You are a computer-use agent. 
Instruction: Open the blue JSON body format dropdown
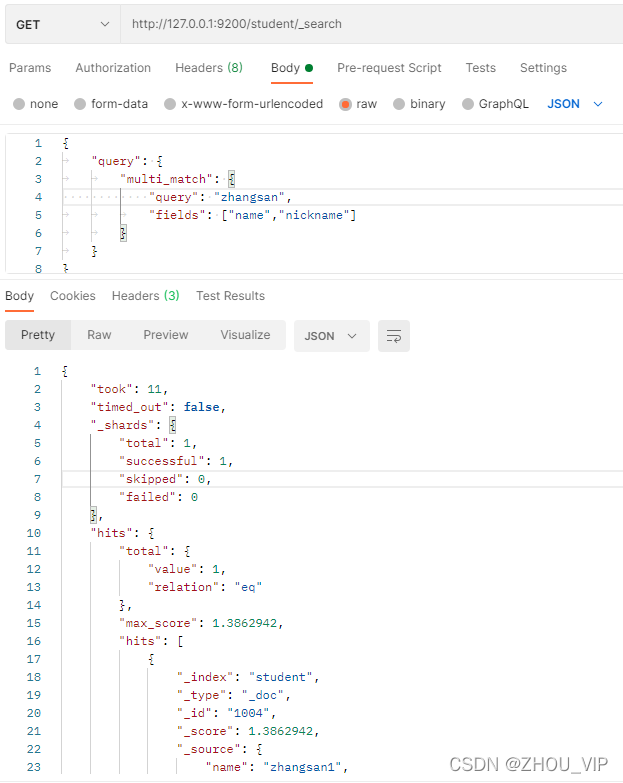pyautogui.click(x=575, y=104)
